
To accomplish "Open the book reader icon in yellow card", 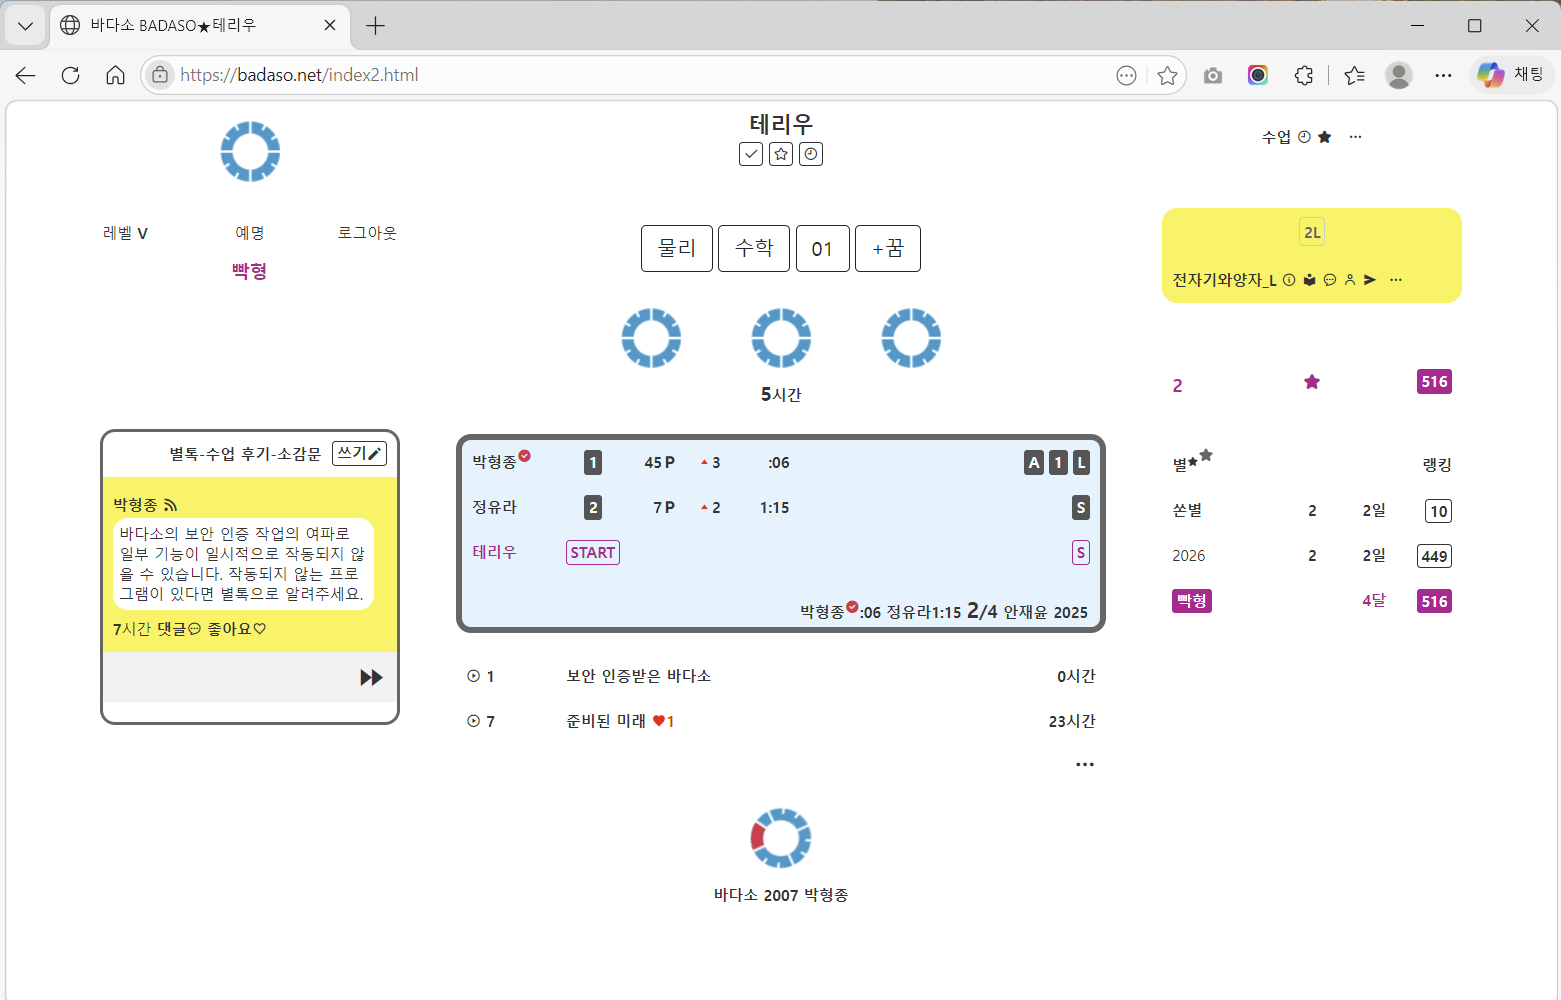I will point(1309,280).
